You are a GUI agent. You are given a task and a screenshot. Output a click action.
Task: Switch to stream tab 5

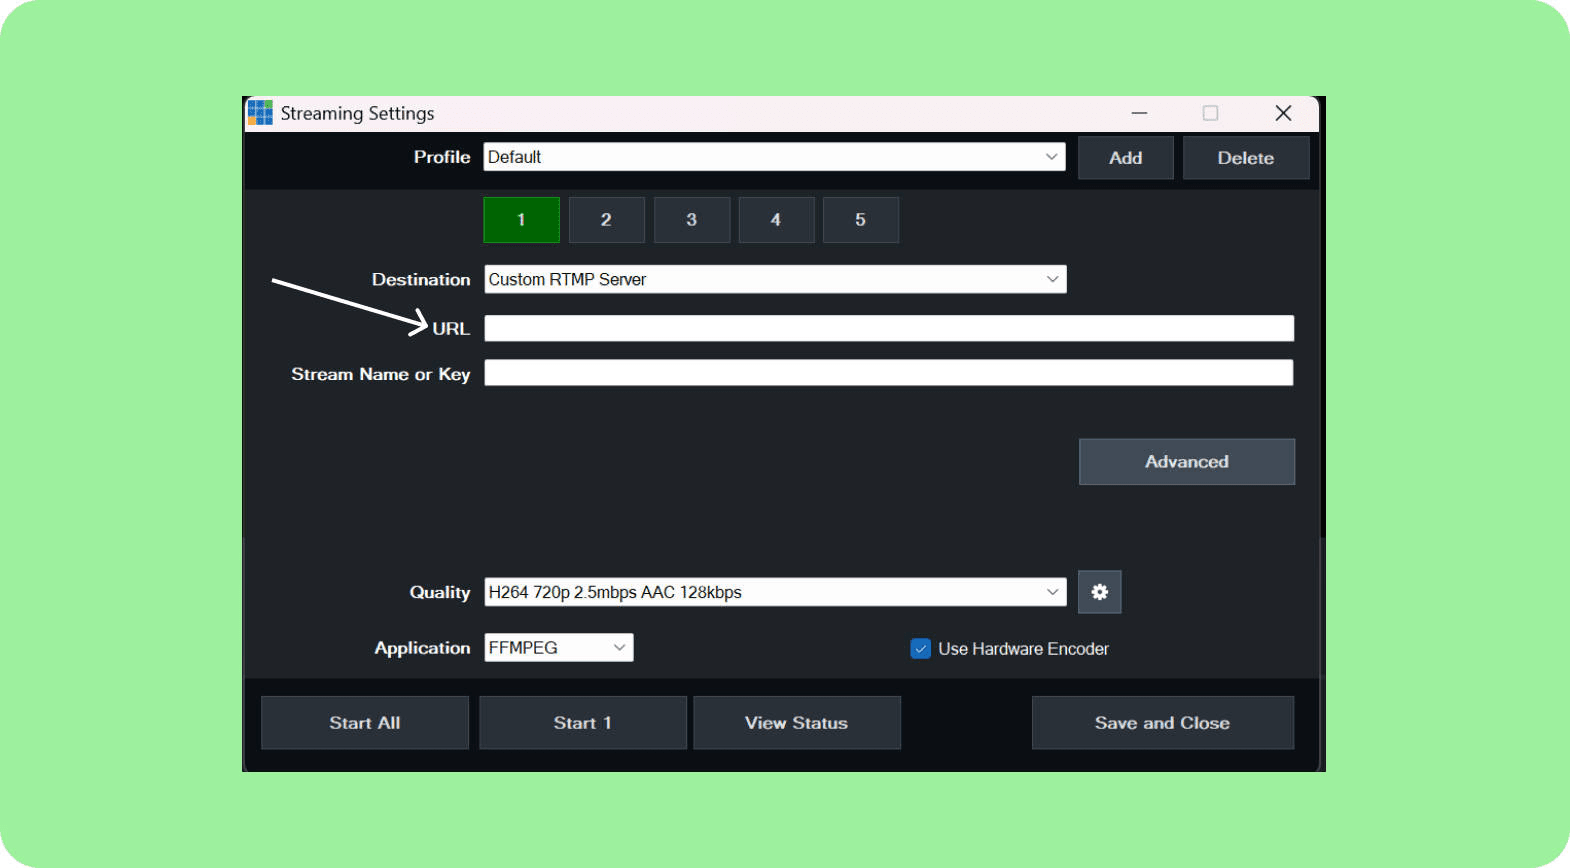coord(860,220)
